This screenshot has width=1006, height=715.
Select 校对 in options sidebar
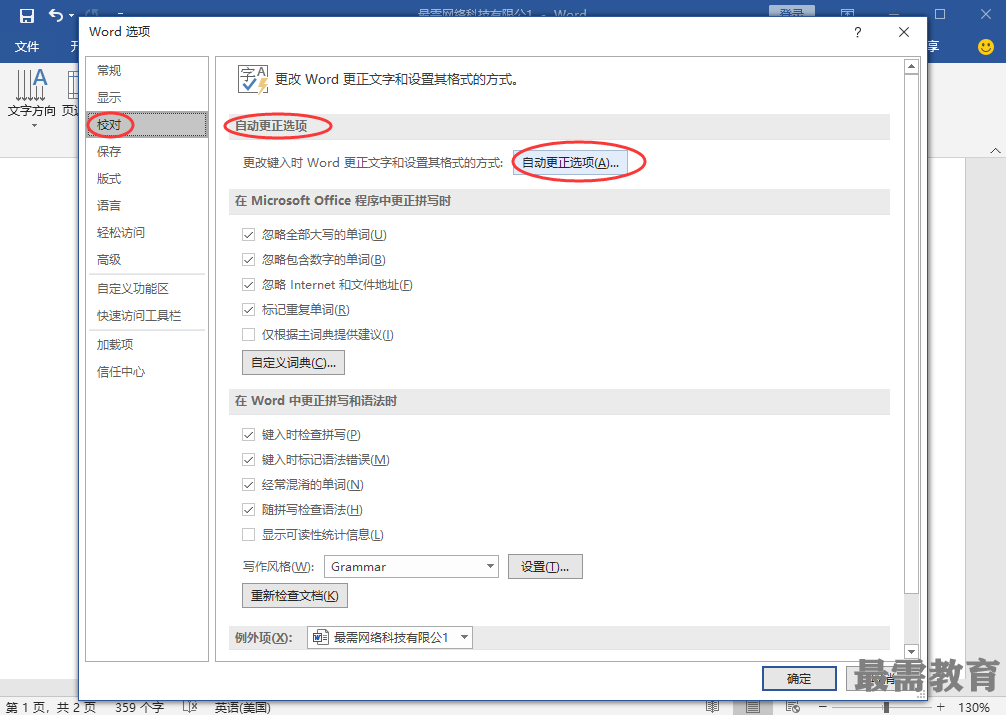pos(147,125)
